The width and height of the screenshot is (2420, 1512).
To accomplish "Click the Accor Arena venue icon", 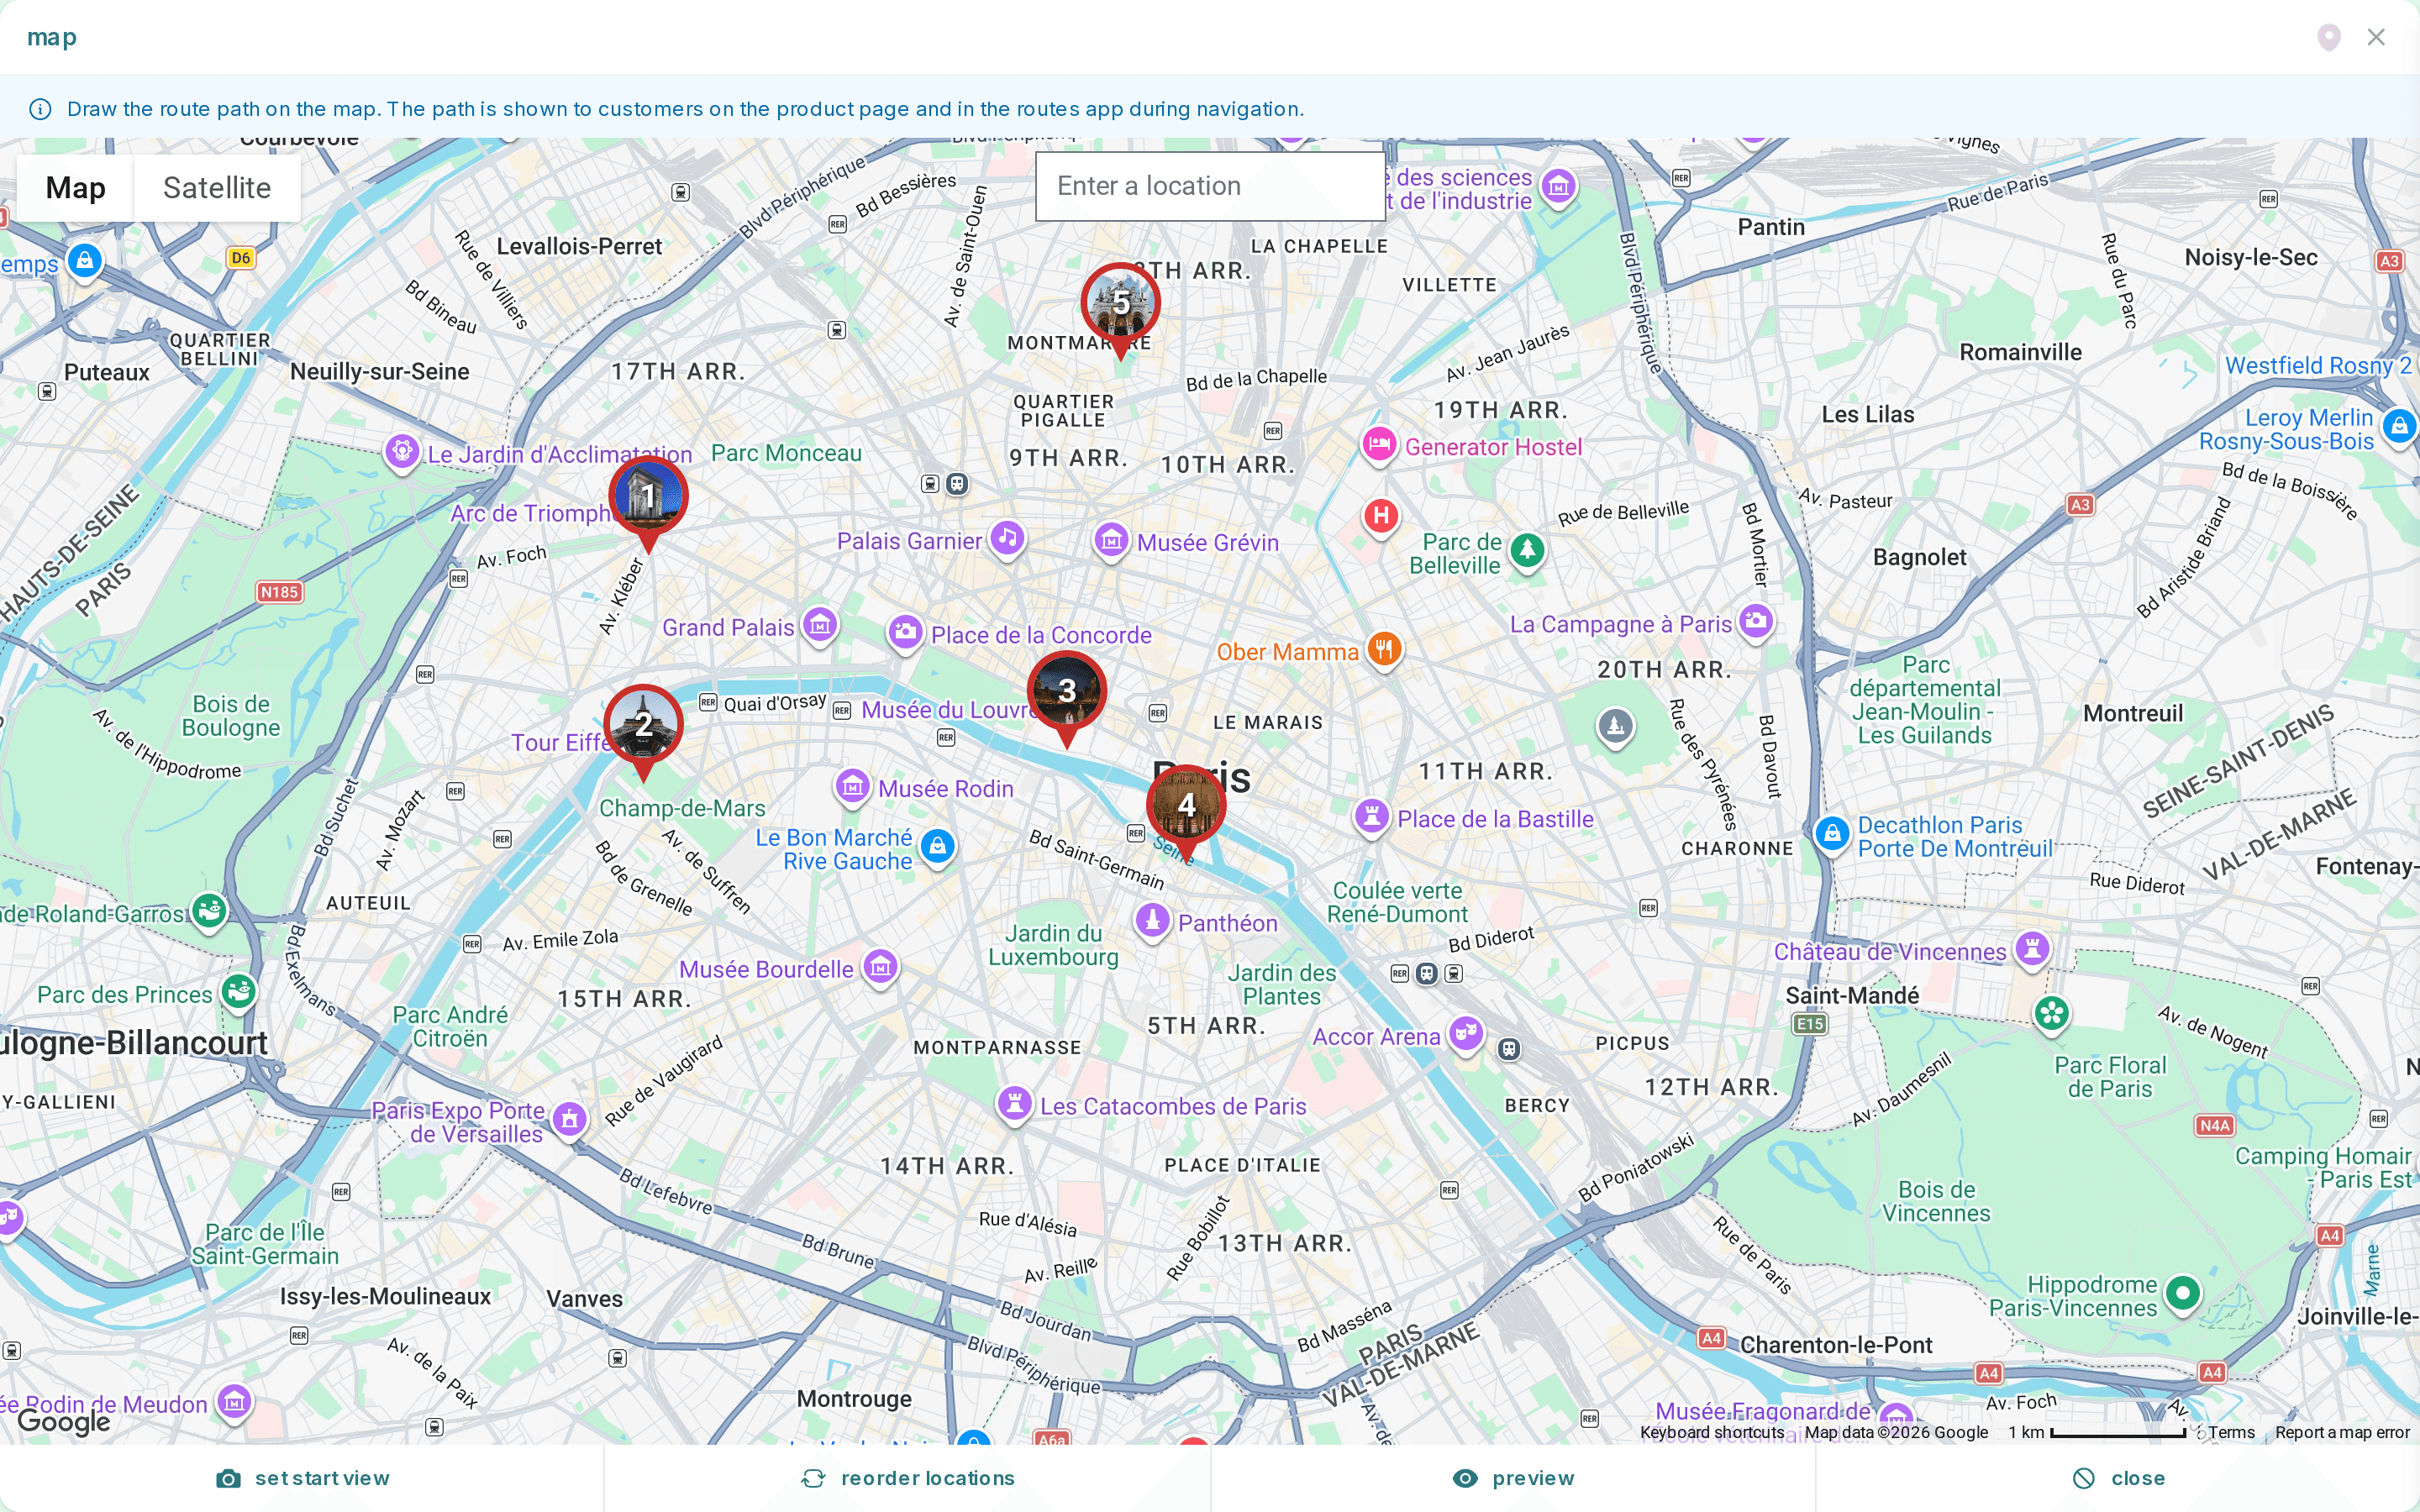I will click(1467, 1033).
